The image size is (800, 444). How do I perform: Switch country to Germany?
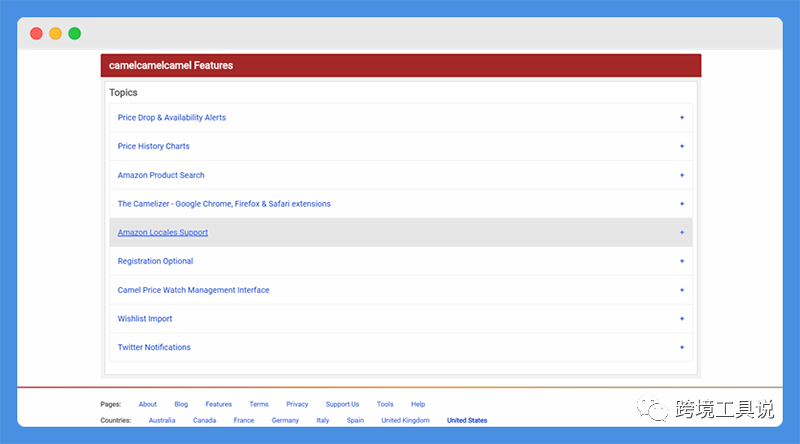pos(285,421)
